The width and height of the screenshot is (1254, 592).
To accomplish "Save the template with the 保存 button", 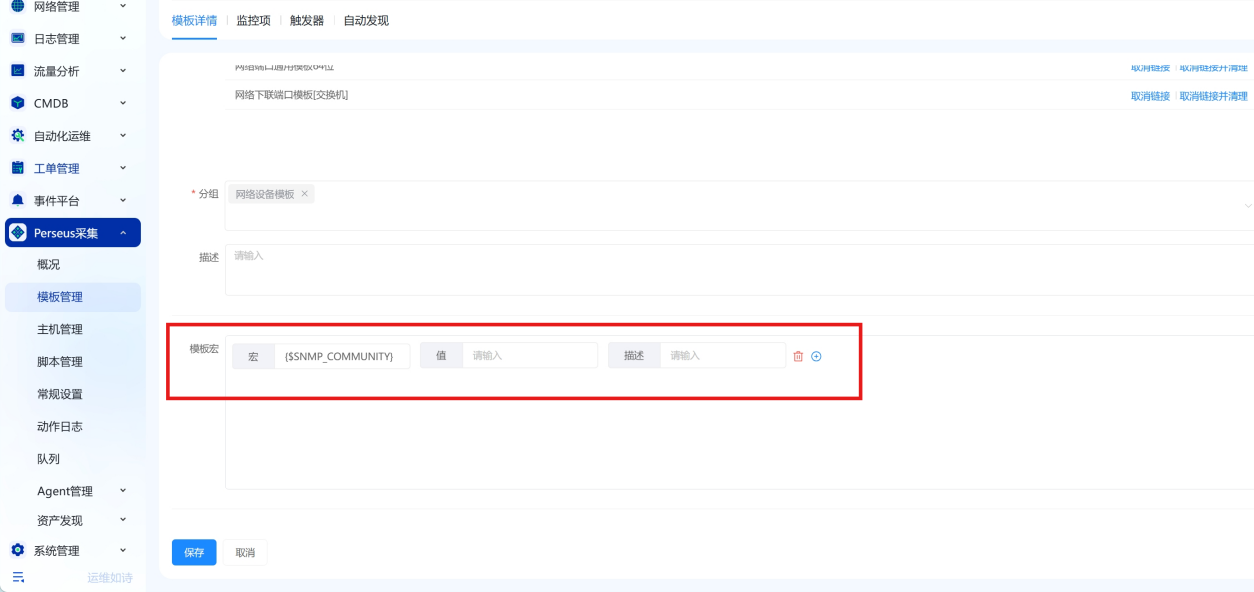I will (x=194, y=552).
